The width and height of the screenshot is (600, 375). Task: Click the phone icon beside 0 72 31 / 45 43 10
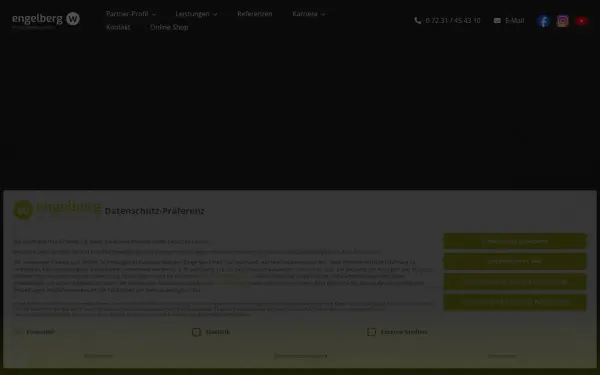pos(417,21)
